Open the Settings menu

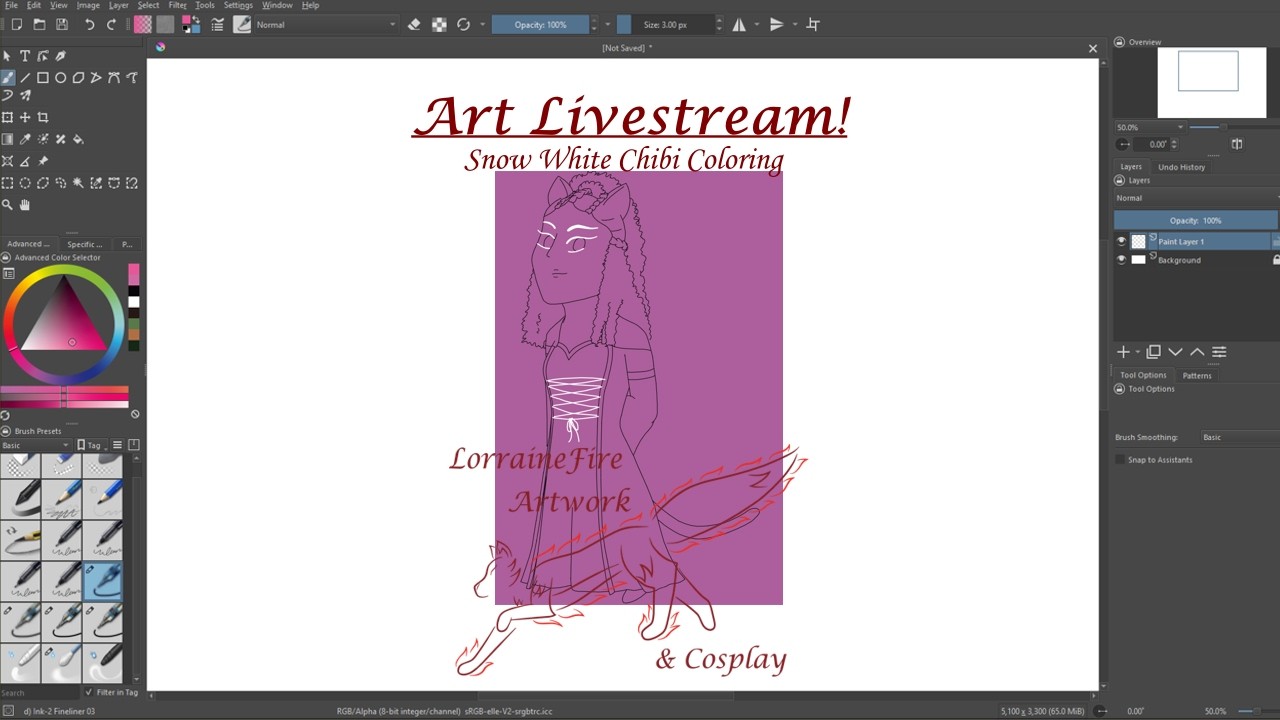[x=238, y=5]
